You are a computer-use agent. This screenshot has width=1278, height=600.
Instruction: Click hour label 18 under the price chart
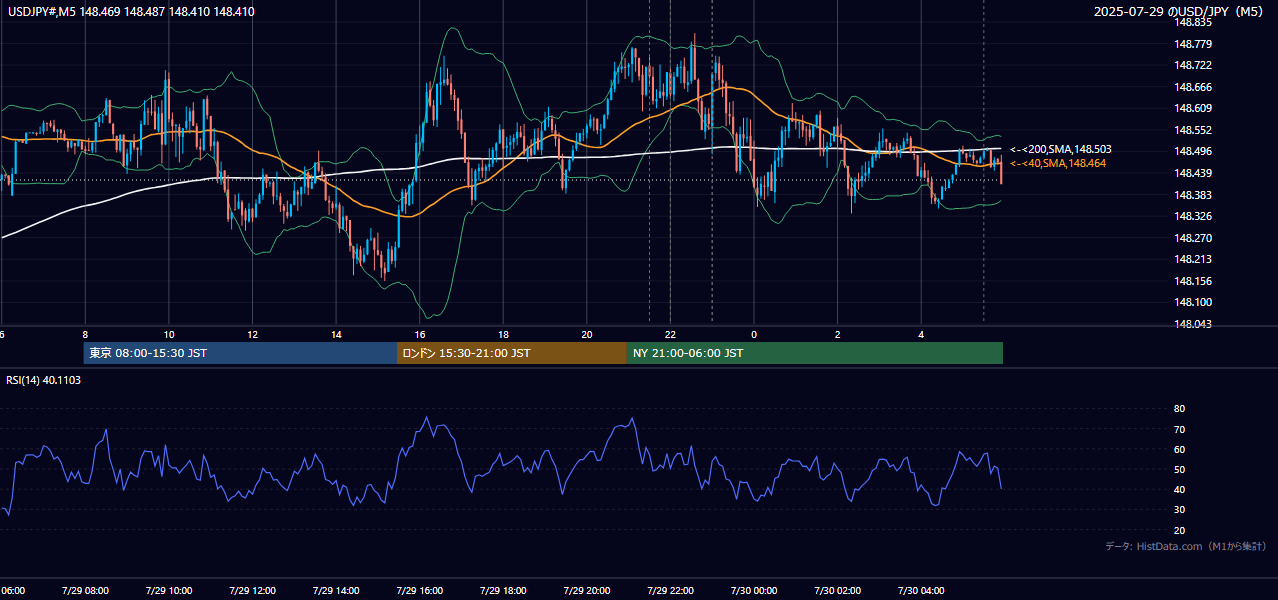pyautogui.click(x=503, y=334)
